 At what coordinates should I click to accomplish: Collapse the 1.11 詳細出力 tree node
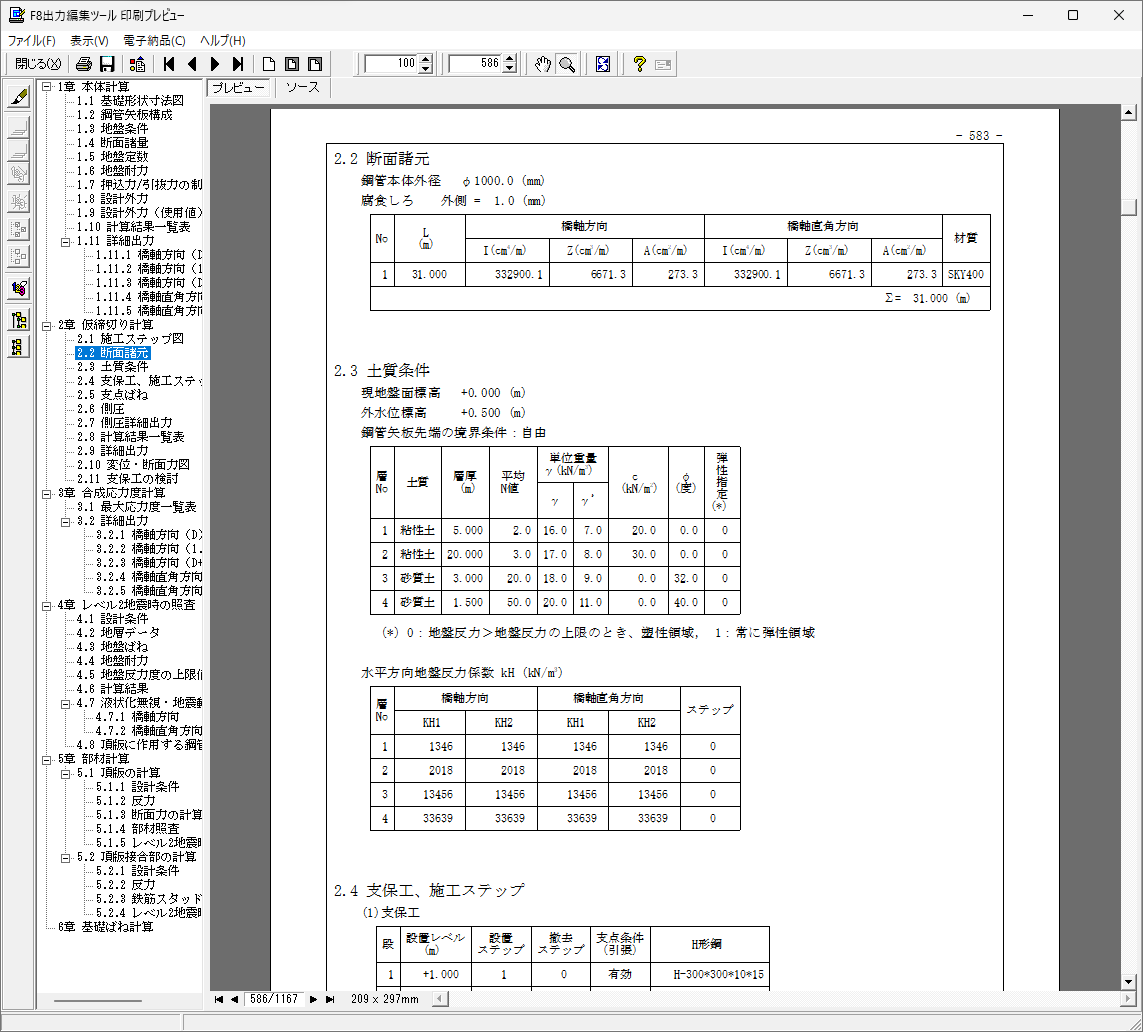(x=65, y=241)
